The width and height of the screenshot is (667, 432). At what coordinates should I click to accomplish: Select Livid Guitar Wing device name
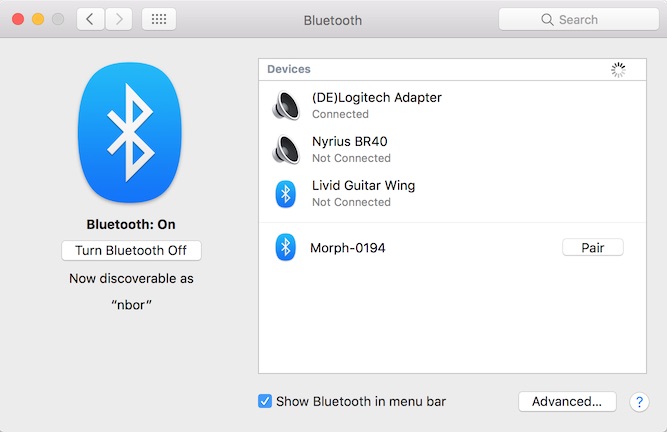tap(363, 185)
